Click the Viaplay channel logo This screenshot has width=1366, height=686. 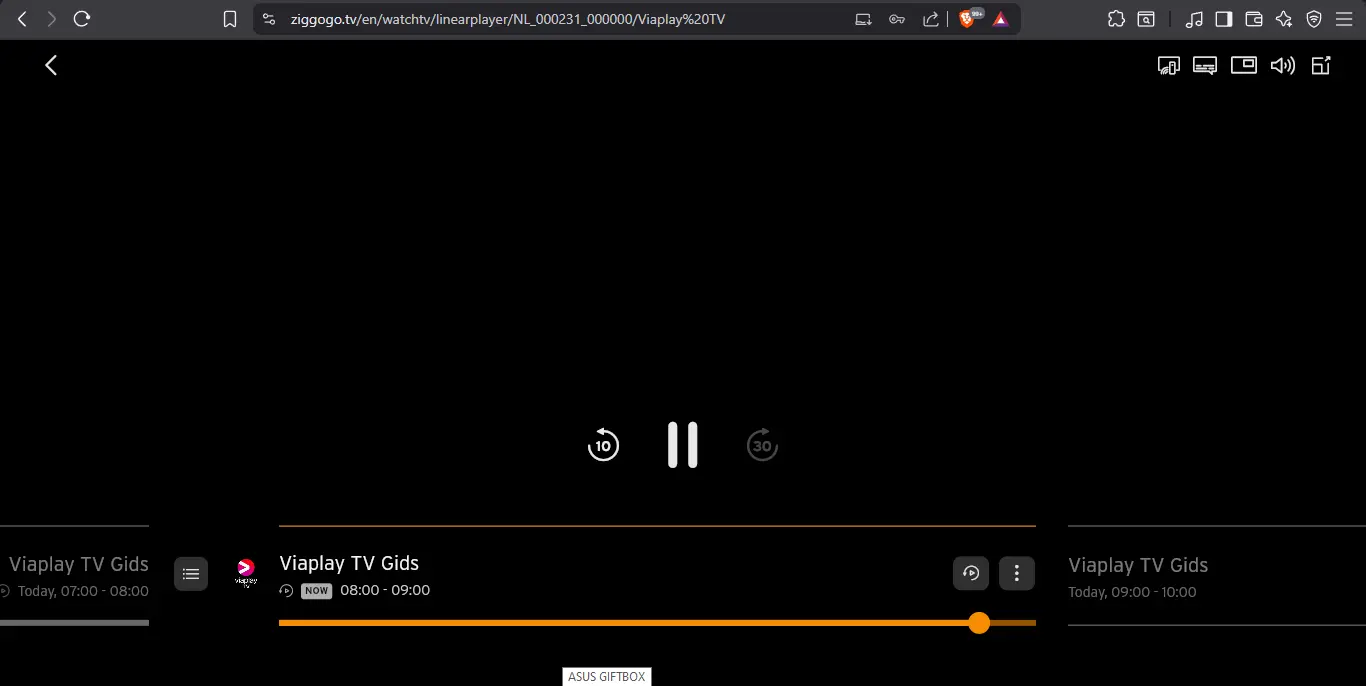click(x=246, y=573)
